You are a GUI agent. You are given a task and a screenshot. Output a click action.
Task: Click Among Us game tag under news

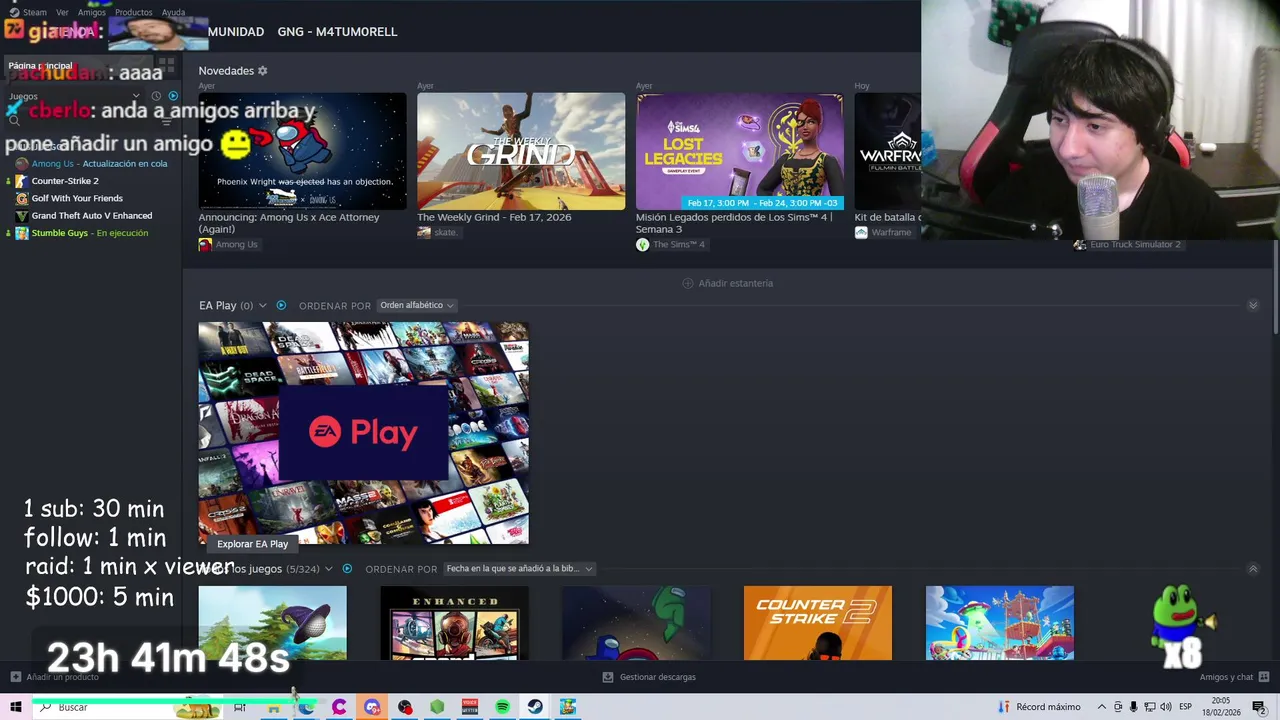(228, 245)
